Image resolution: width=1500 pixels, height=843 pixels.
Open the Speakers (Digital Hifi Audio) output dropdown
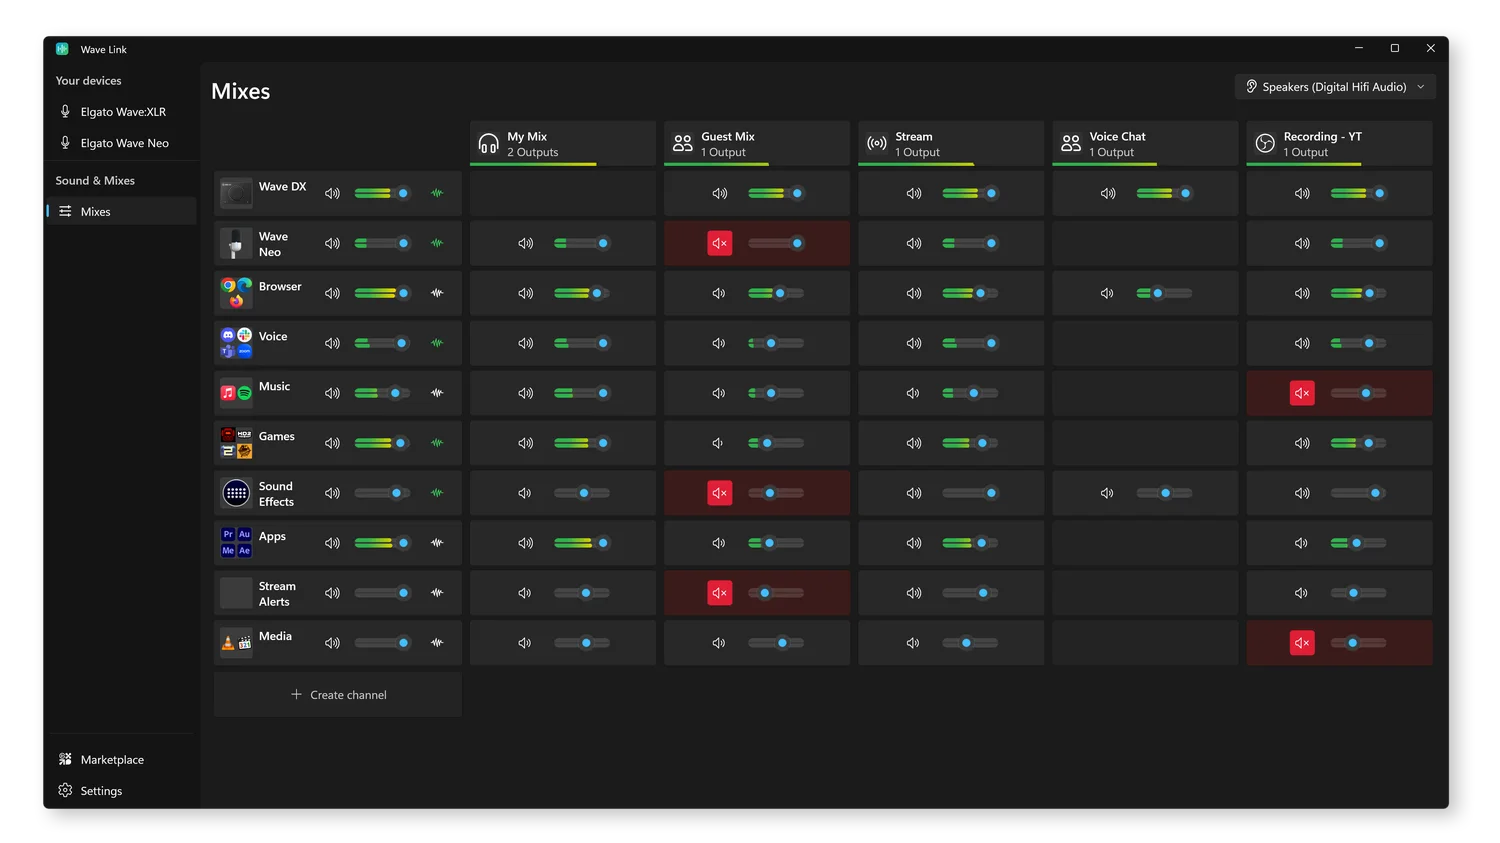pos(1334,86)
